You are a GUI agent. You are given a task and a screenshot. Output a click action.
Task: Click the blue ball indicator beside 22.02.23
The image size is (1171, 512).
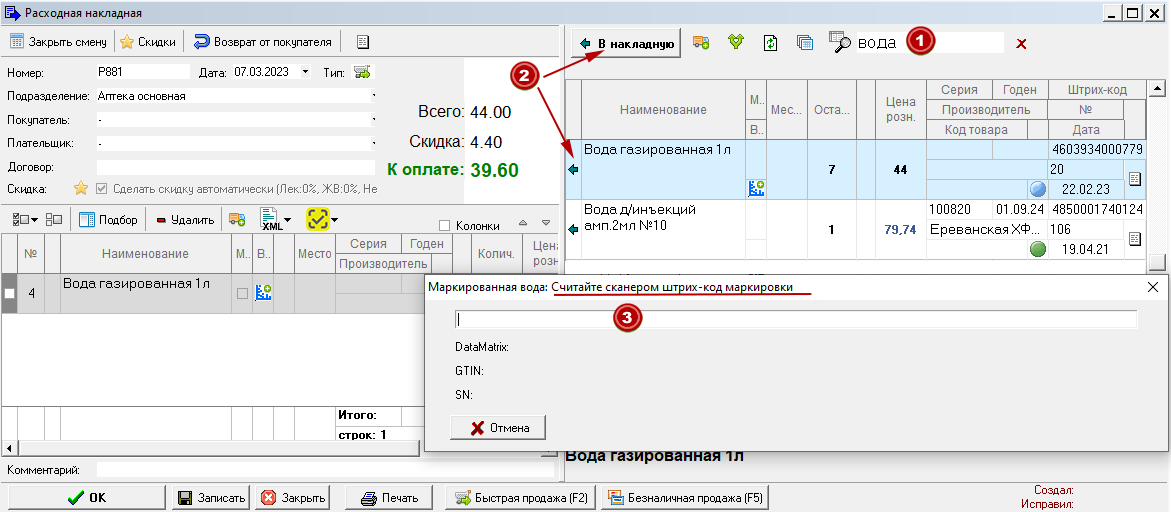click(x=1037, y=190)
